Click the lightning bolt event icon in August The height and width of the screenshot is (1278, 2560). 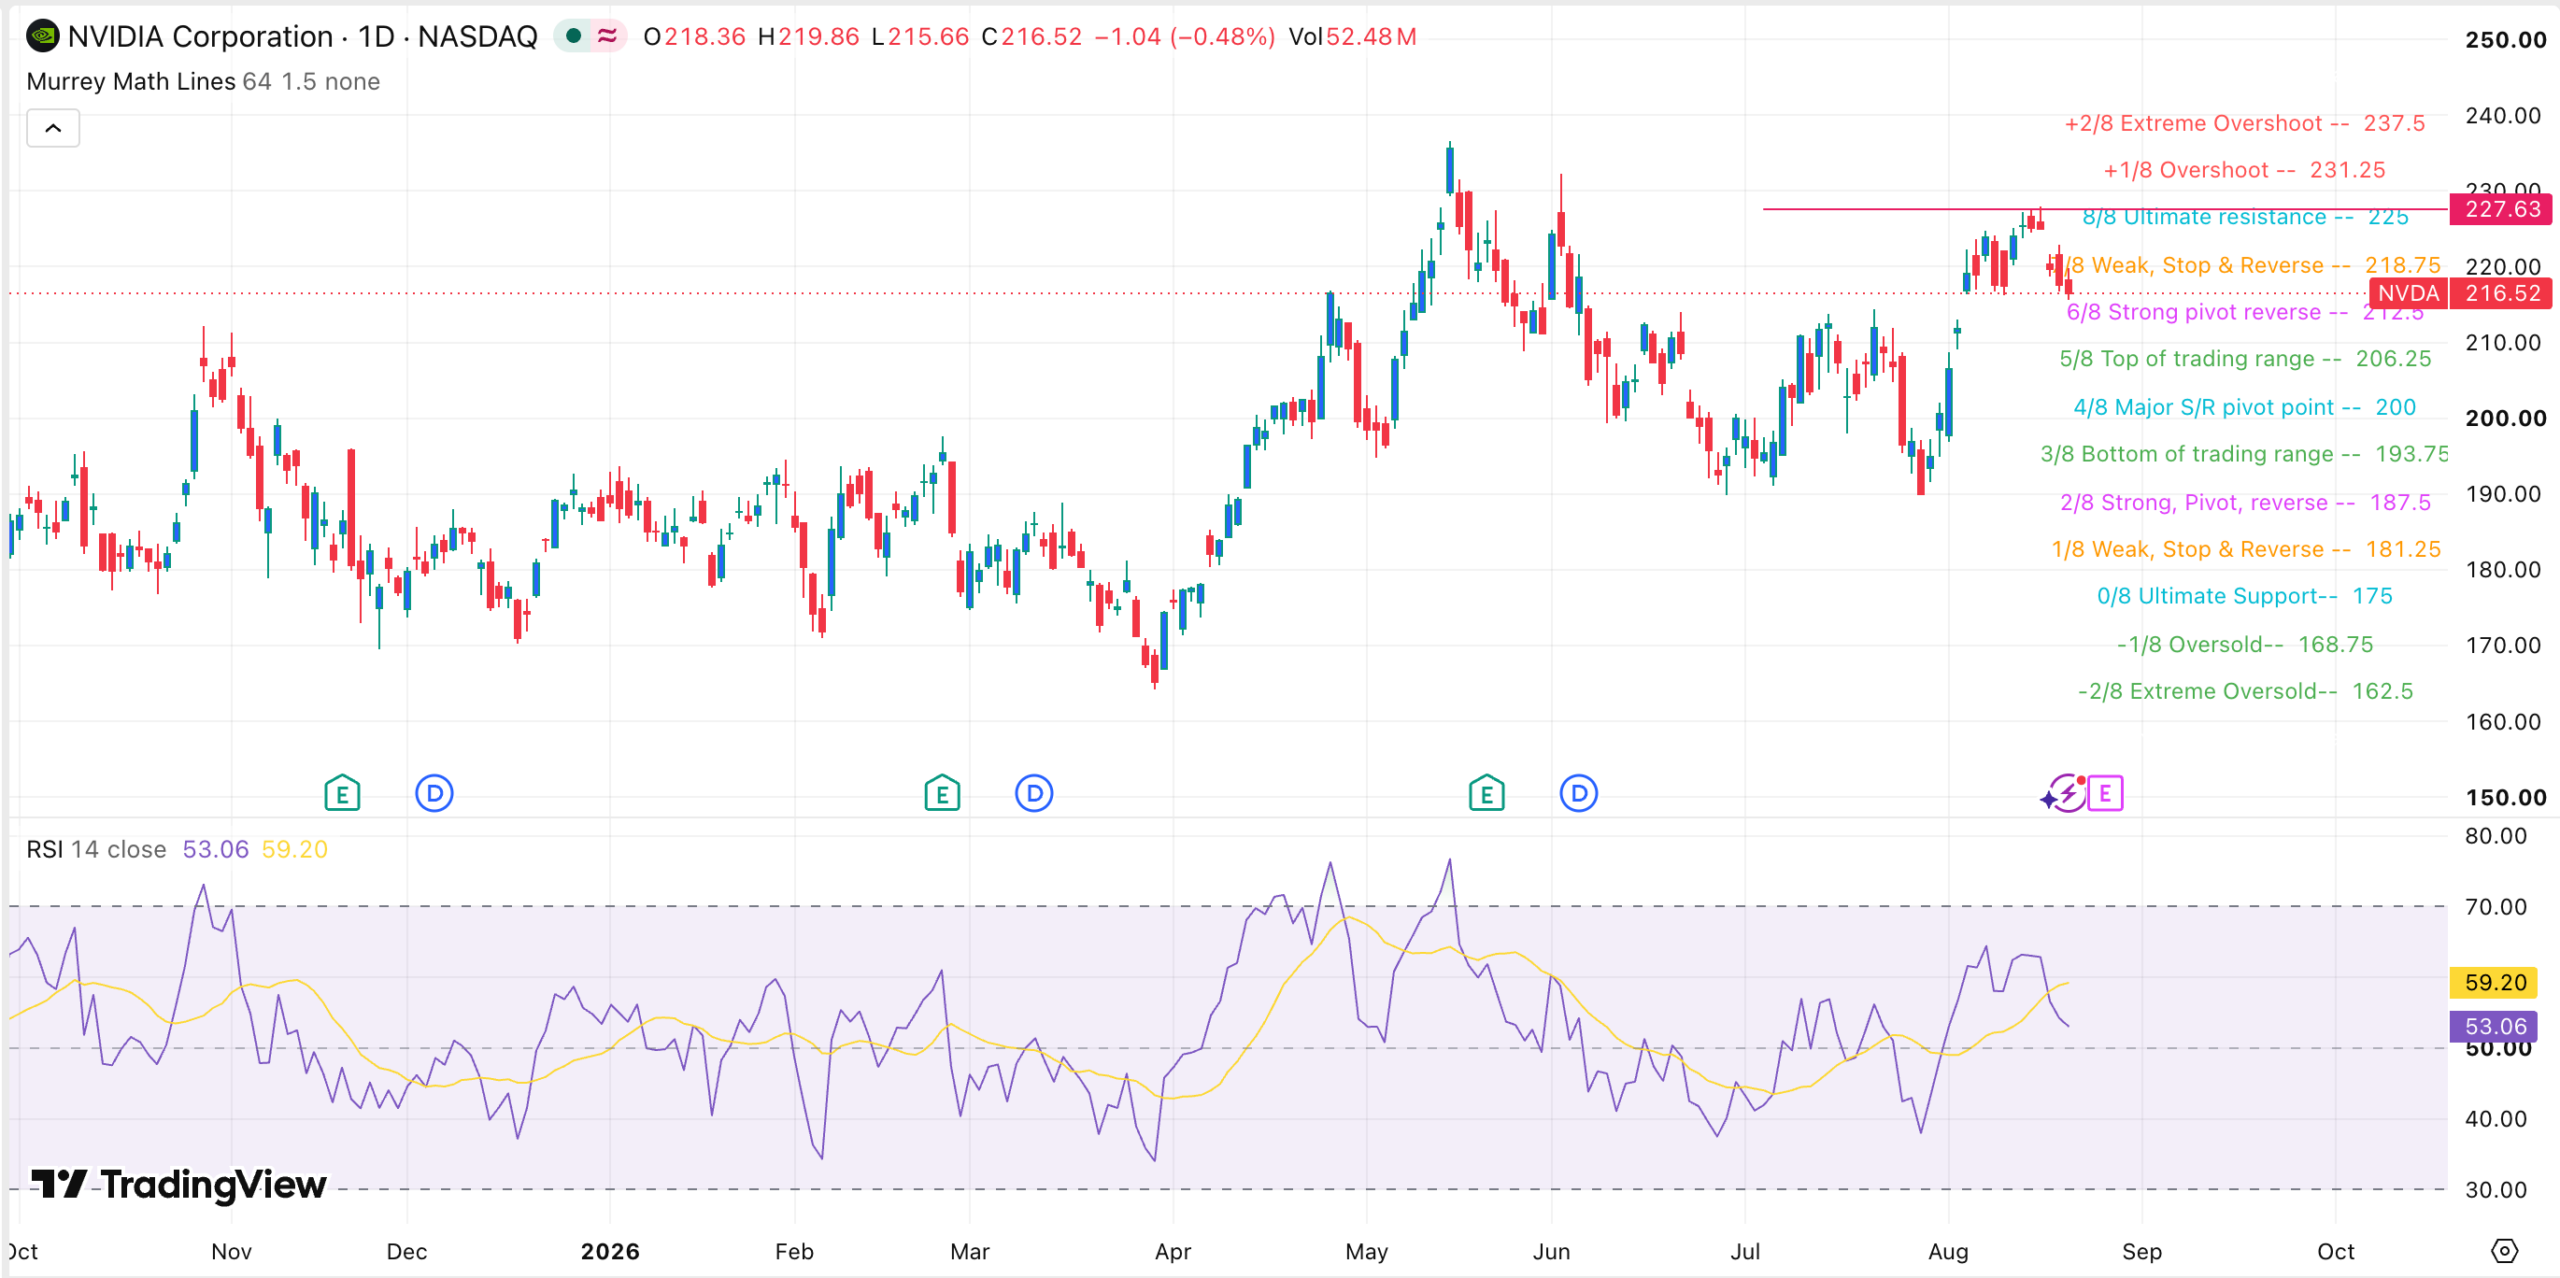tap(2066, 794)
